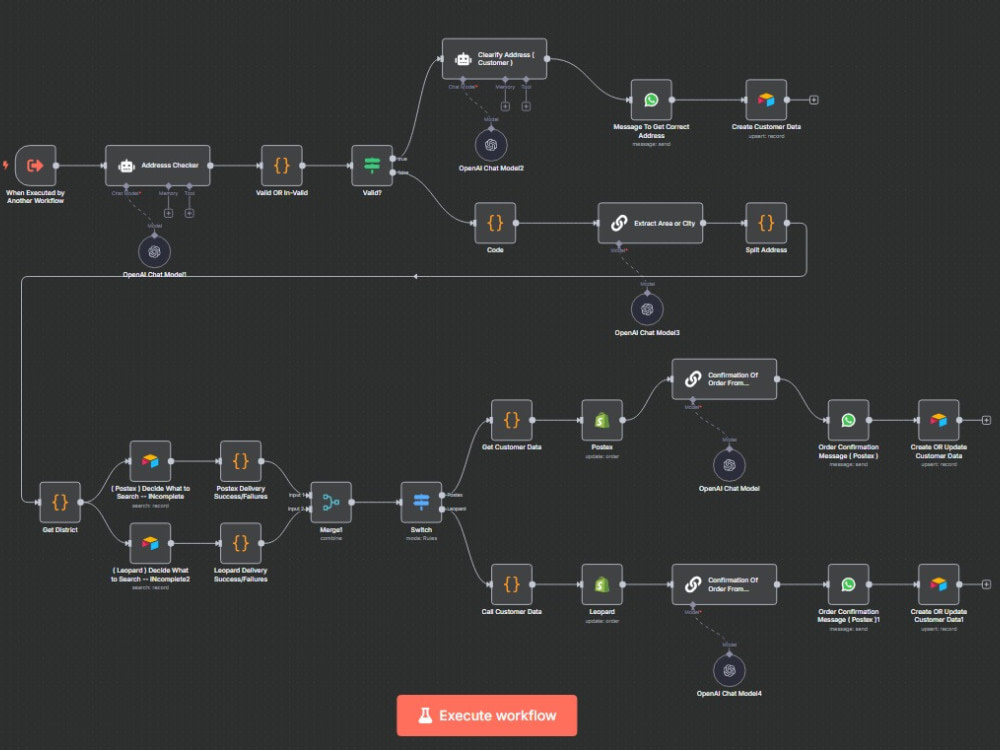Click the 'Code' node
The height and width of the screenshot is (750, 1000).
click(x=495, y=223)
